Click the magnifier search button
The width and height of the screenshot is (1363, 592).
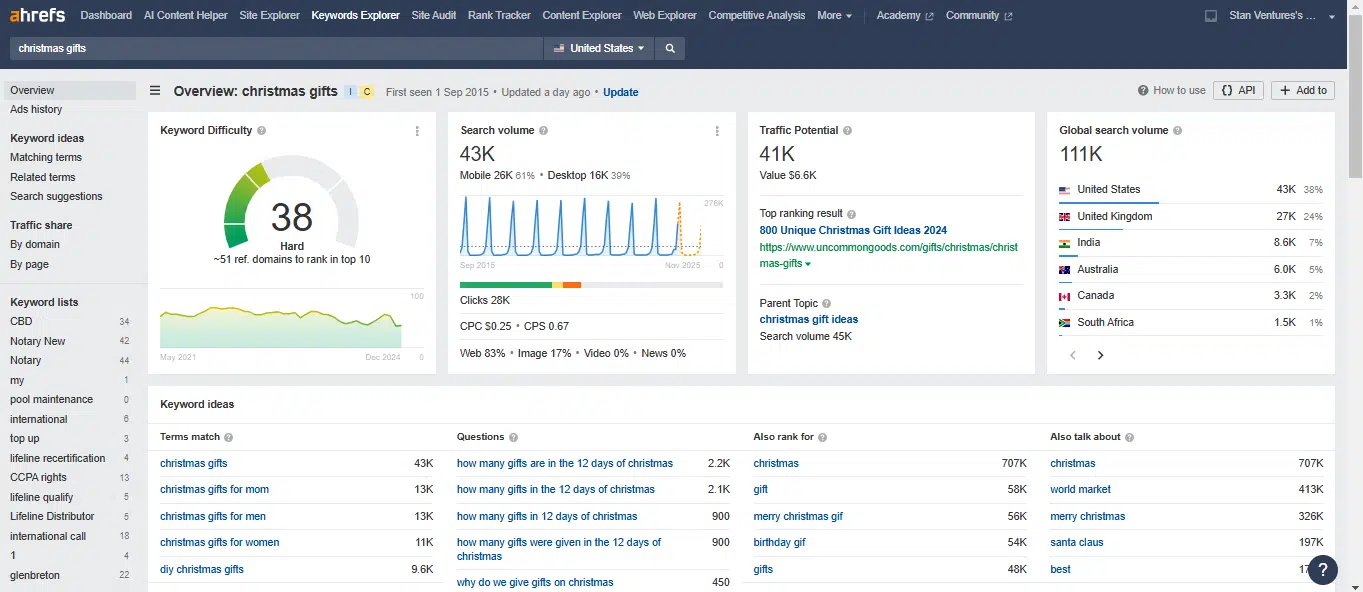[670, 48]
